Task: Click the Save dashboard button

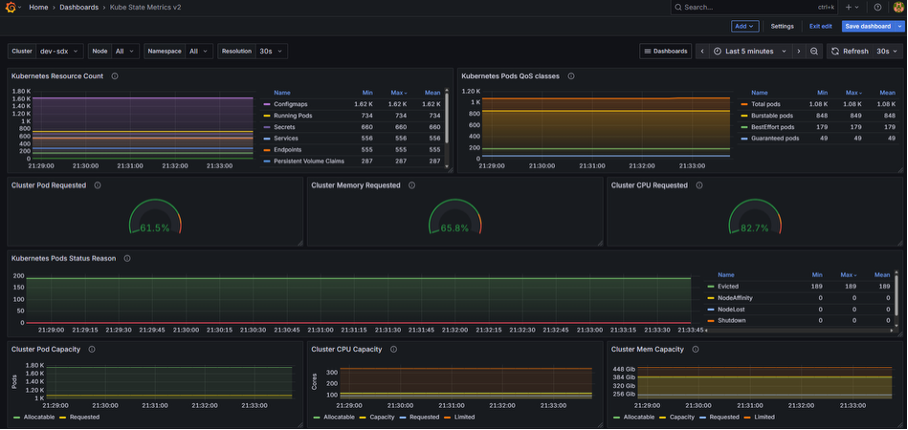Action: tap(867, 26)
